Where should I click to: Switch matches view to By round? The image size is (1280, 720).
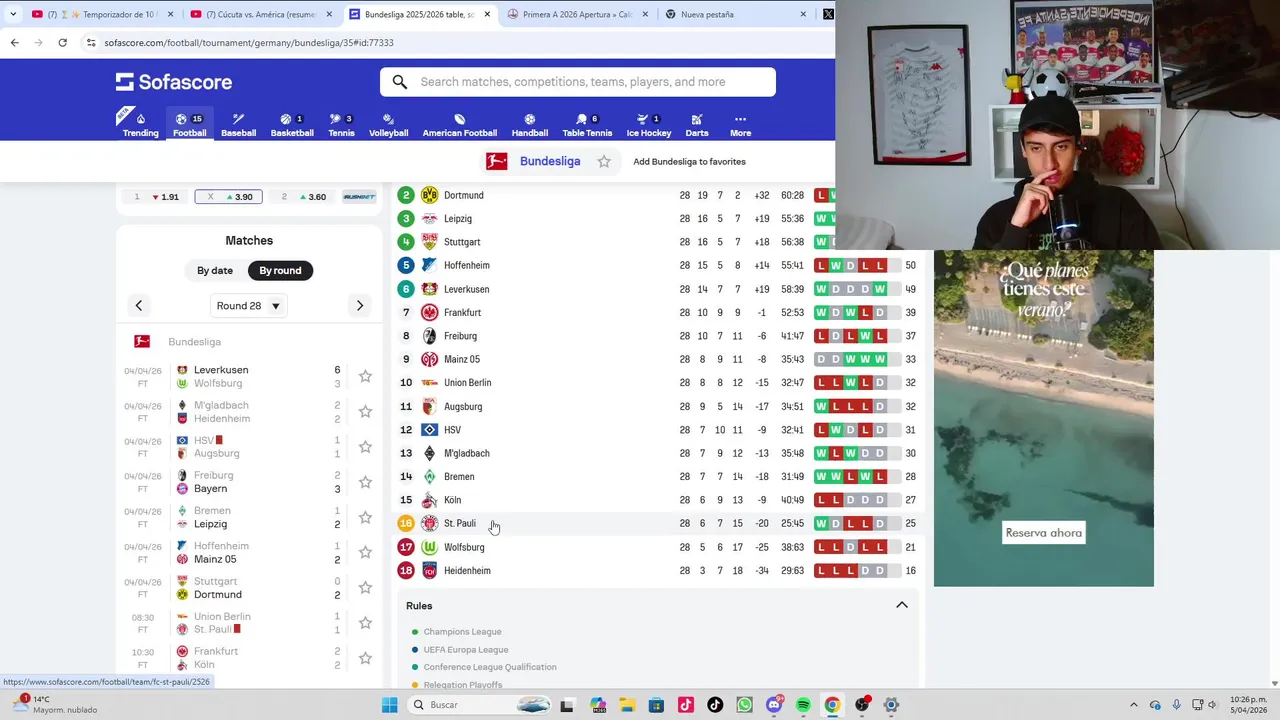pyautogui.click(x=280, y=270)
